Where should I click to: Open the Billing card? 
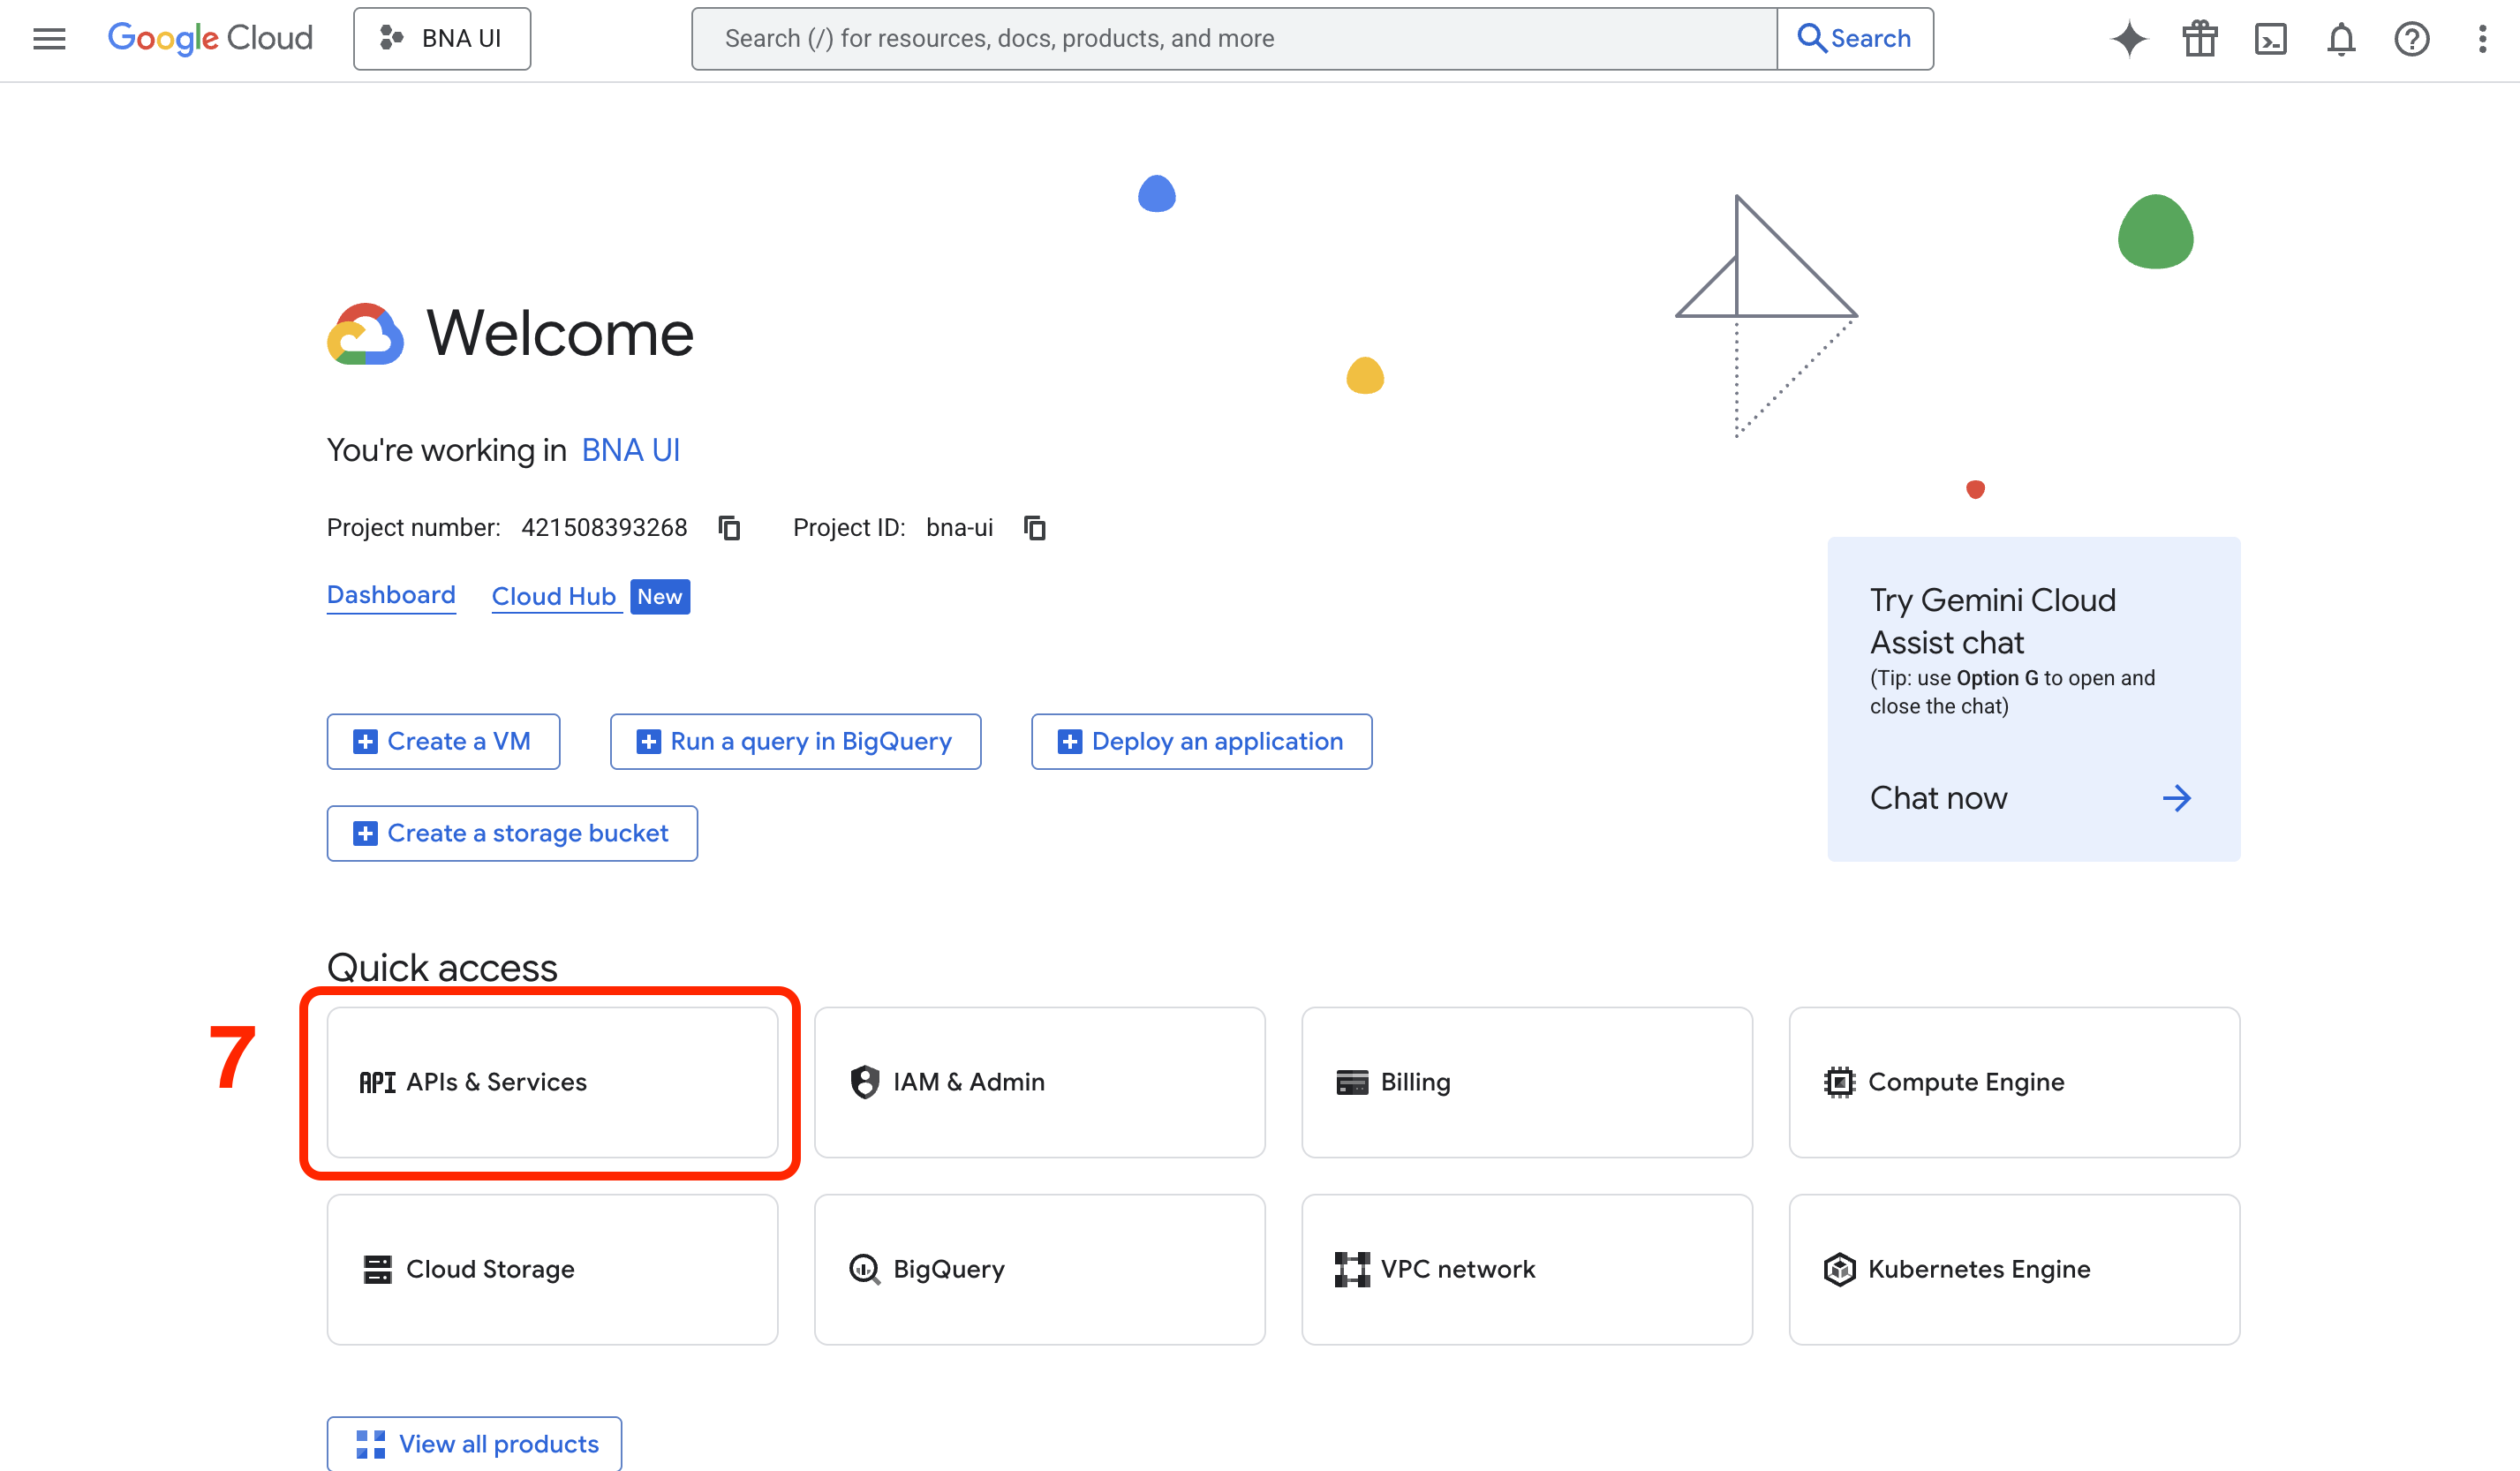coord(1527,1082)
